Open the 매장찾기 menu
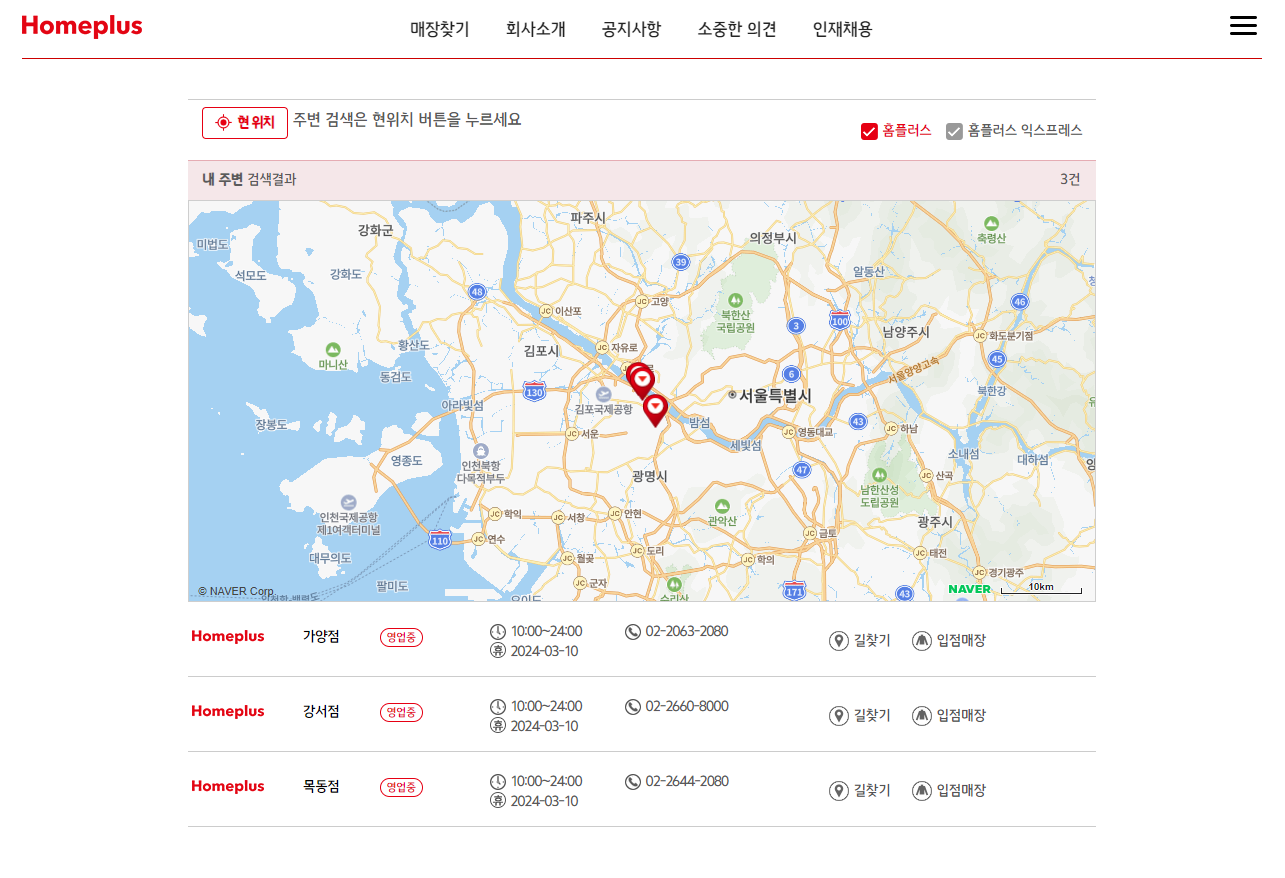This screenshot has width=1285, height=878. (x=440, y=29)
